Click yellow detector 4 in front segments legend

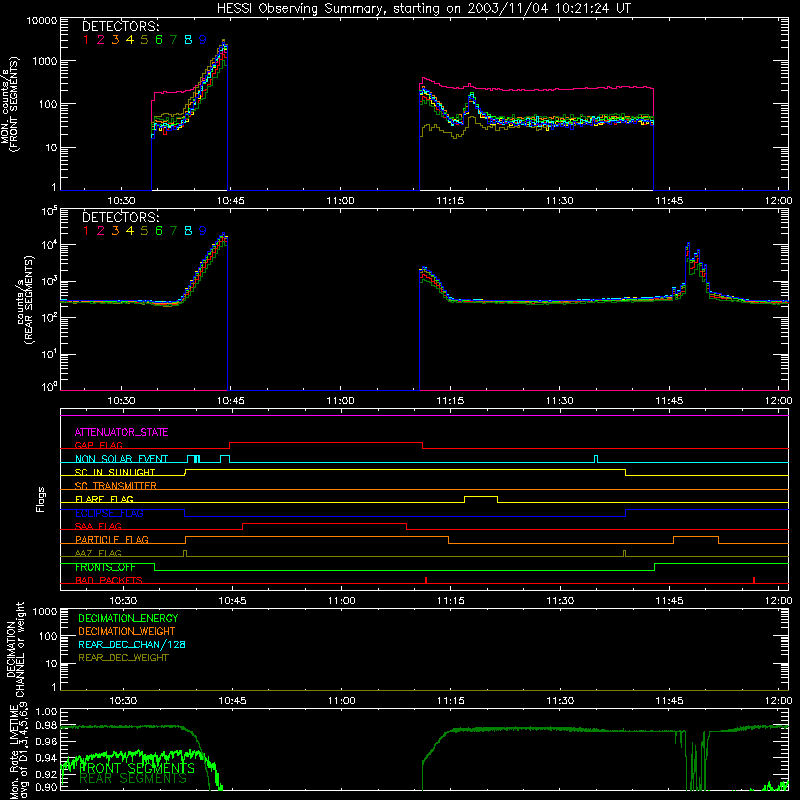130,40
